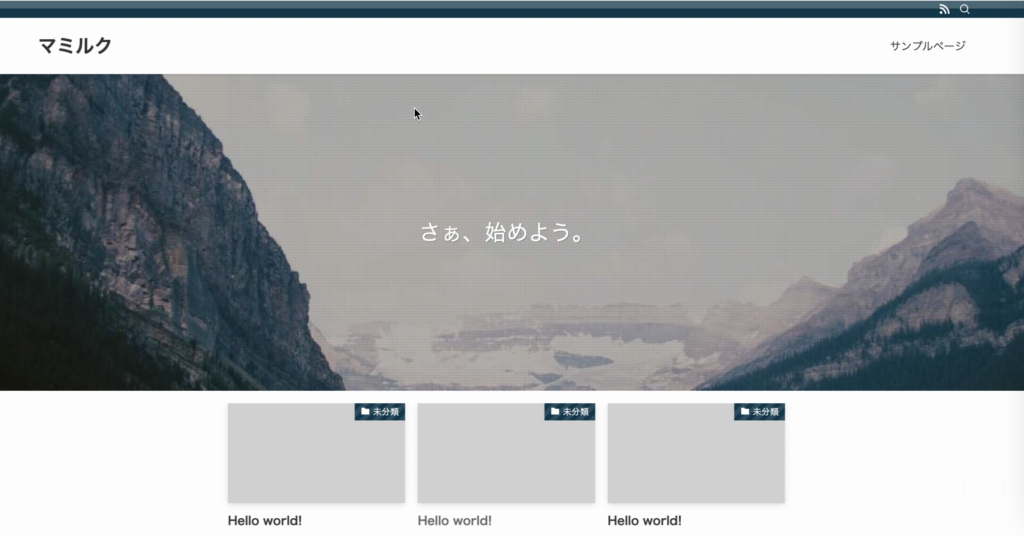Go to home via マミルク site title
The height and width of the screenshot is (536, 1024).
(x=75, y=46)
